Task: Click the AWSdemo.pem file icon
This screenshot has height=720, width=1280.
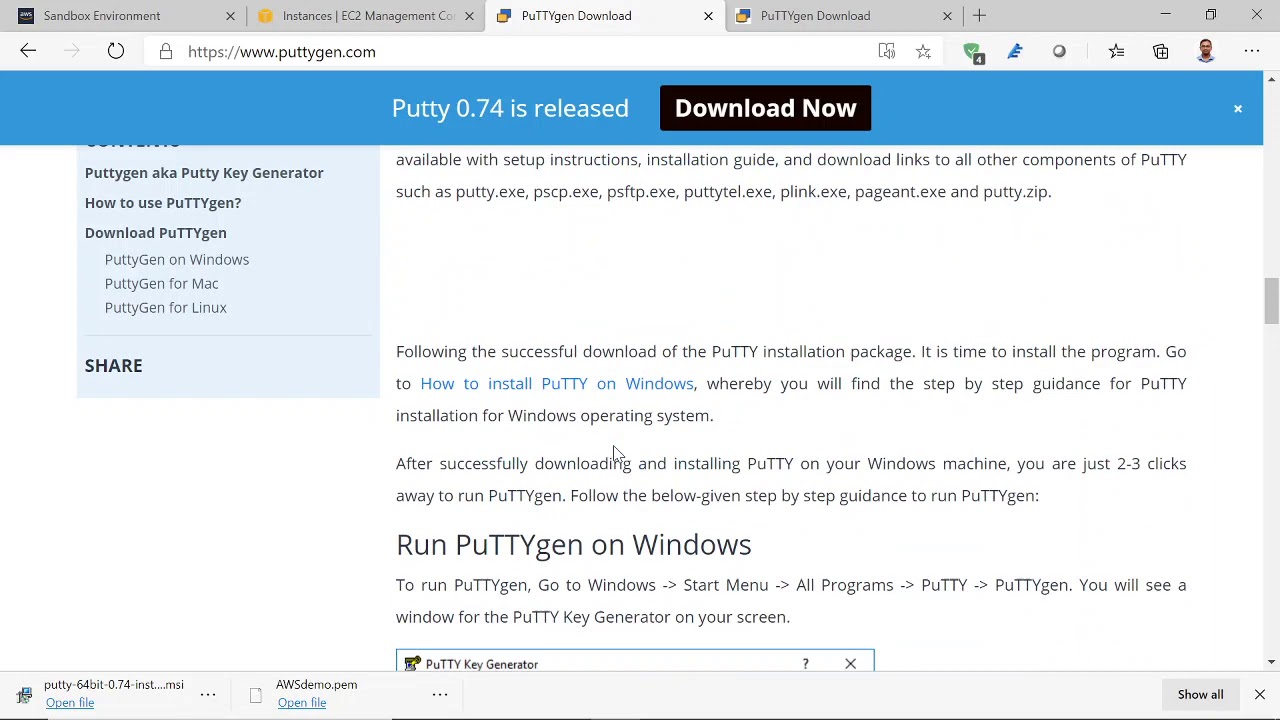Action: (256, 695)
